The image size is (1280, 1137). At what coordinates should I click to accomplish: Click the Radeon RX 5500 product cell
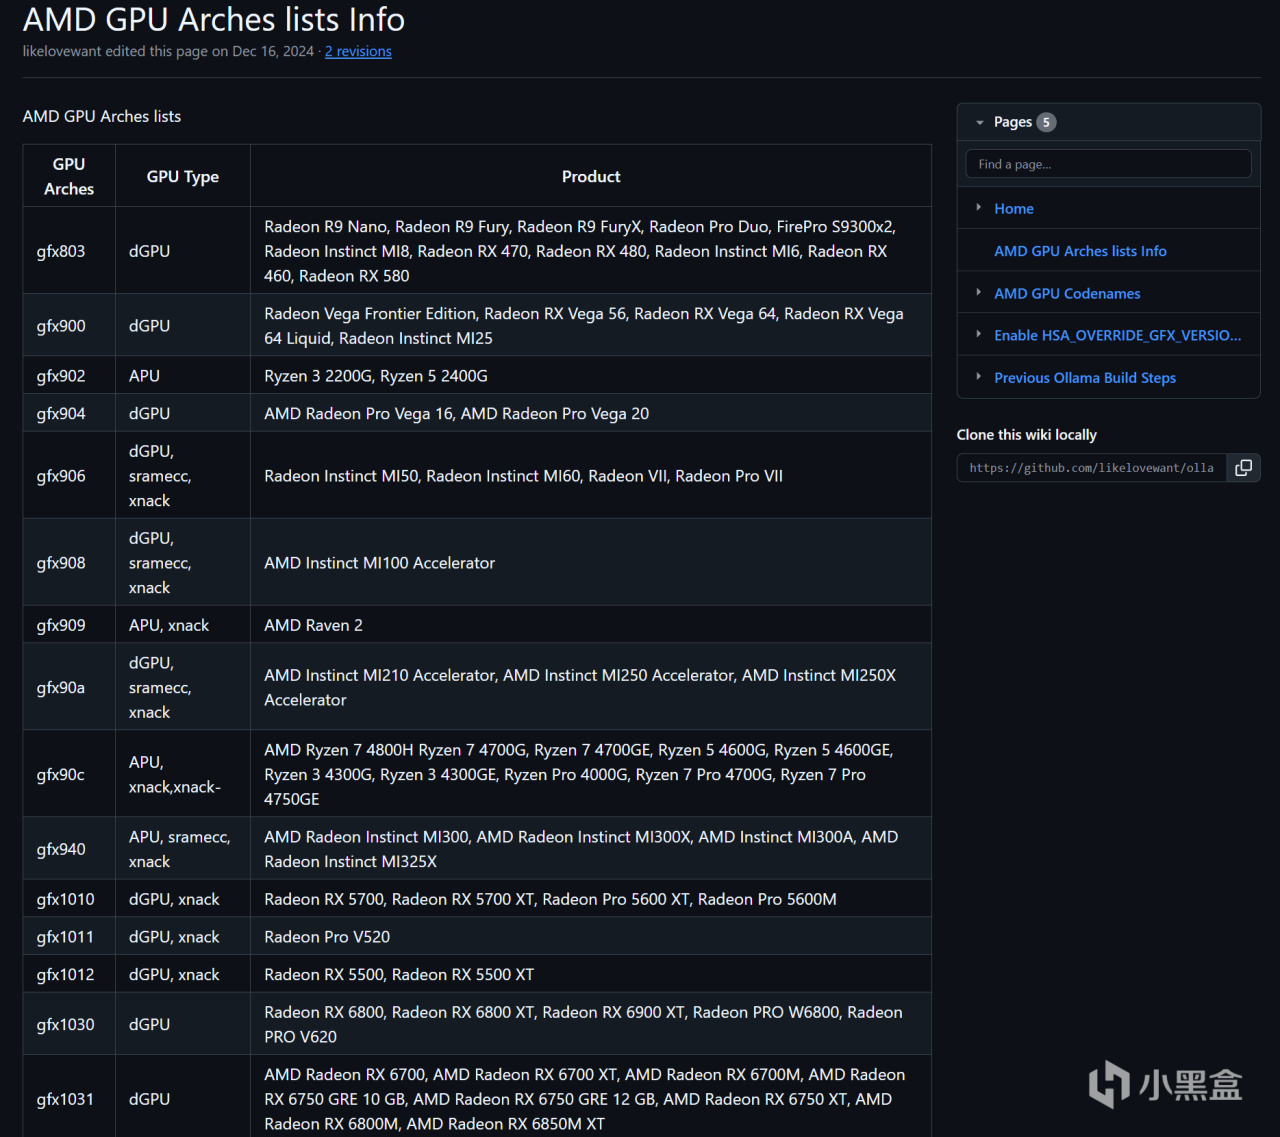pos(591,974)
